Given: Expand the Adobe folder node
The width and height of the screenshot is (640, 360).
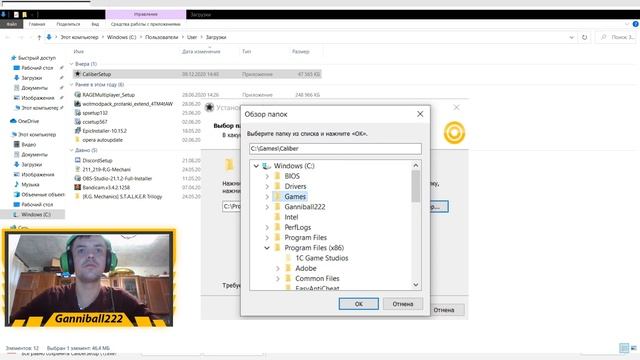Looking at the screenshot, I should click(x=278, y=268).
